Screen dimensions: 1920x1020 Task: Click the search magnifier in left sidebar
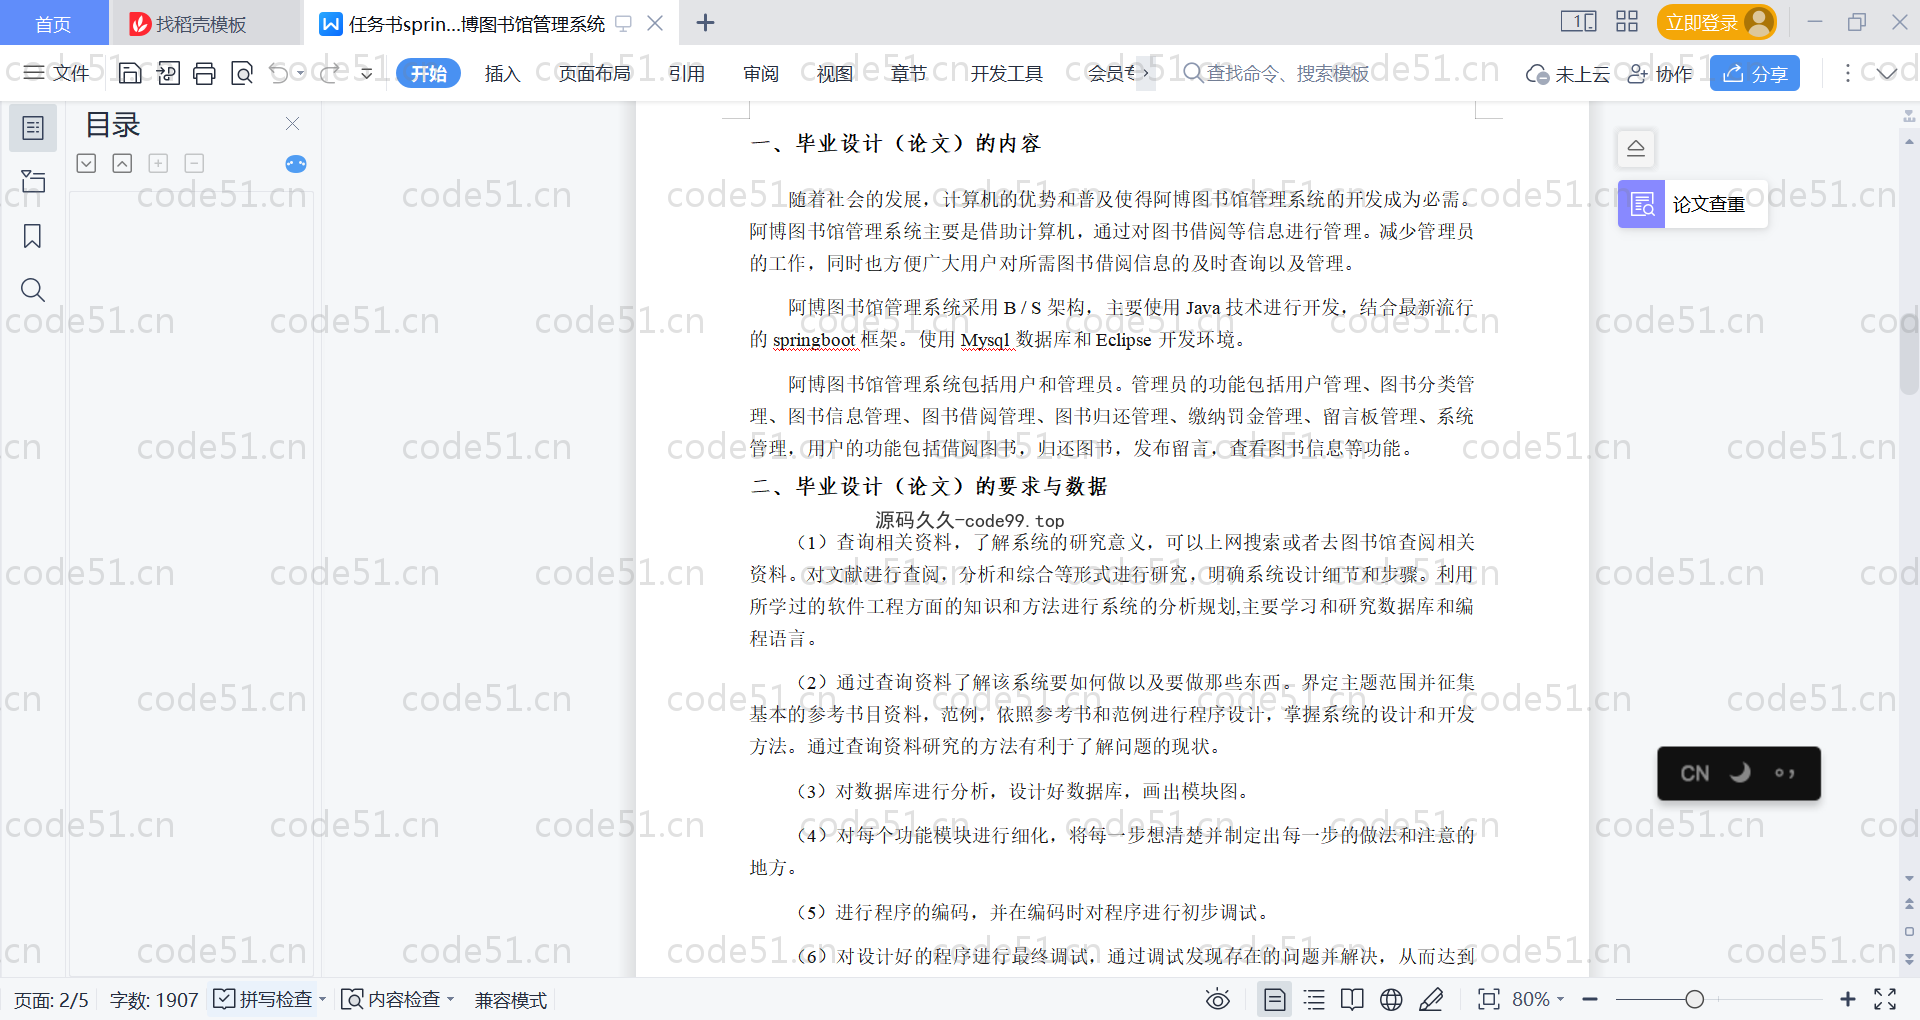click(x=32, y=290)
